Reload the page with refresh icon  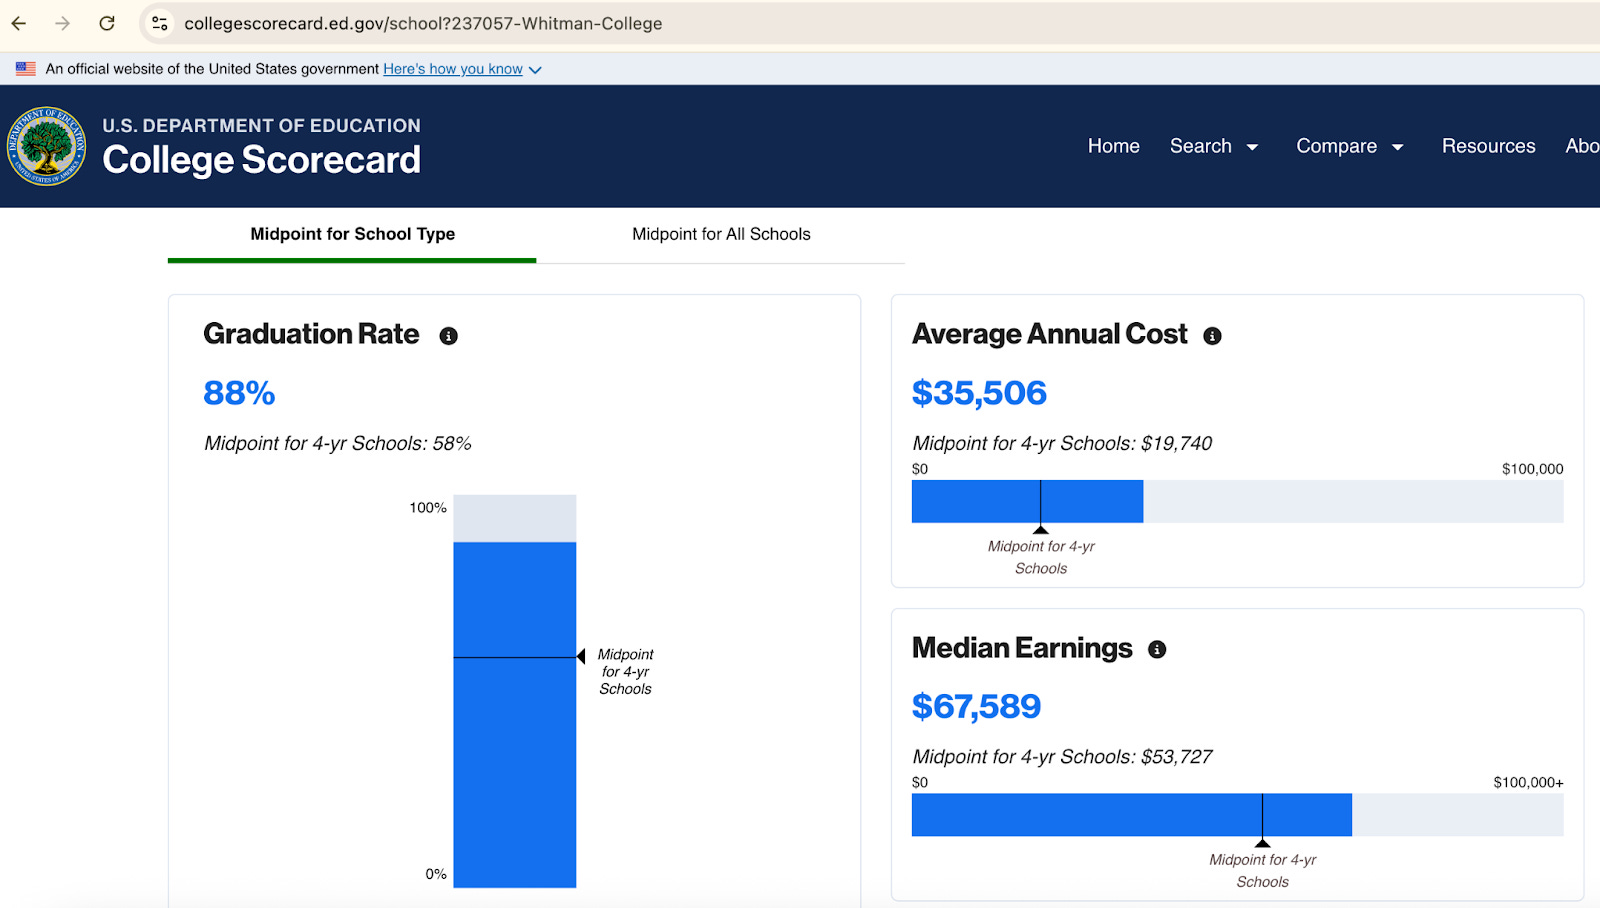click(x=107, y=23)
